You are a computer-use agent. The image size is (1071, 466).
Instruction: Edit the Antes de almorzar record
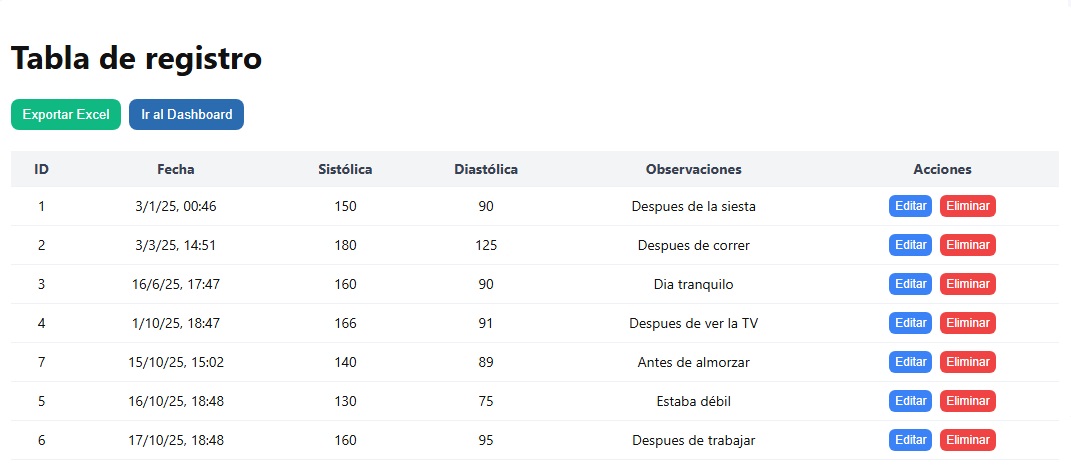coord(910,362)
